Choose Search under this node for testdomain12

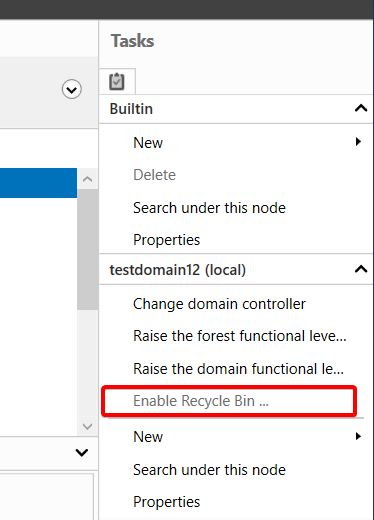pos(209,470)
